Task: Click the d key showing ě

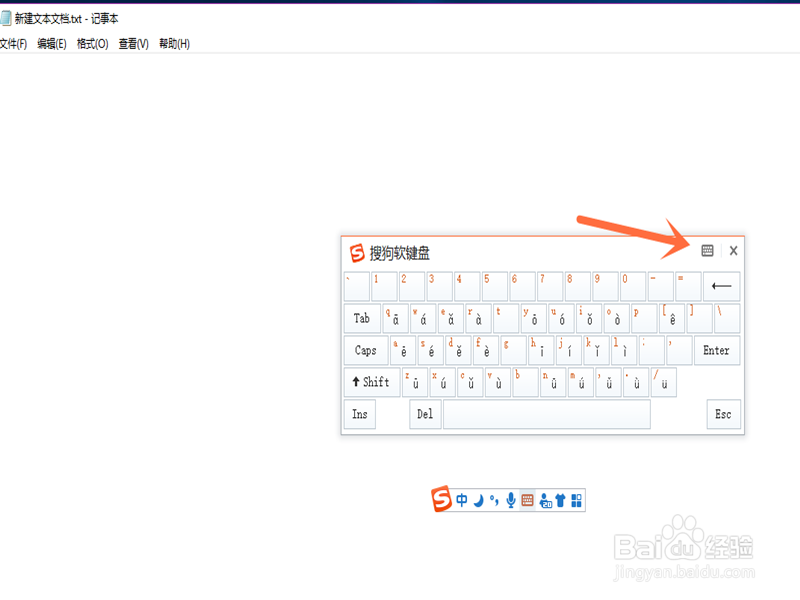Action: click(x=458, y=350)
